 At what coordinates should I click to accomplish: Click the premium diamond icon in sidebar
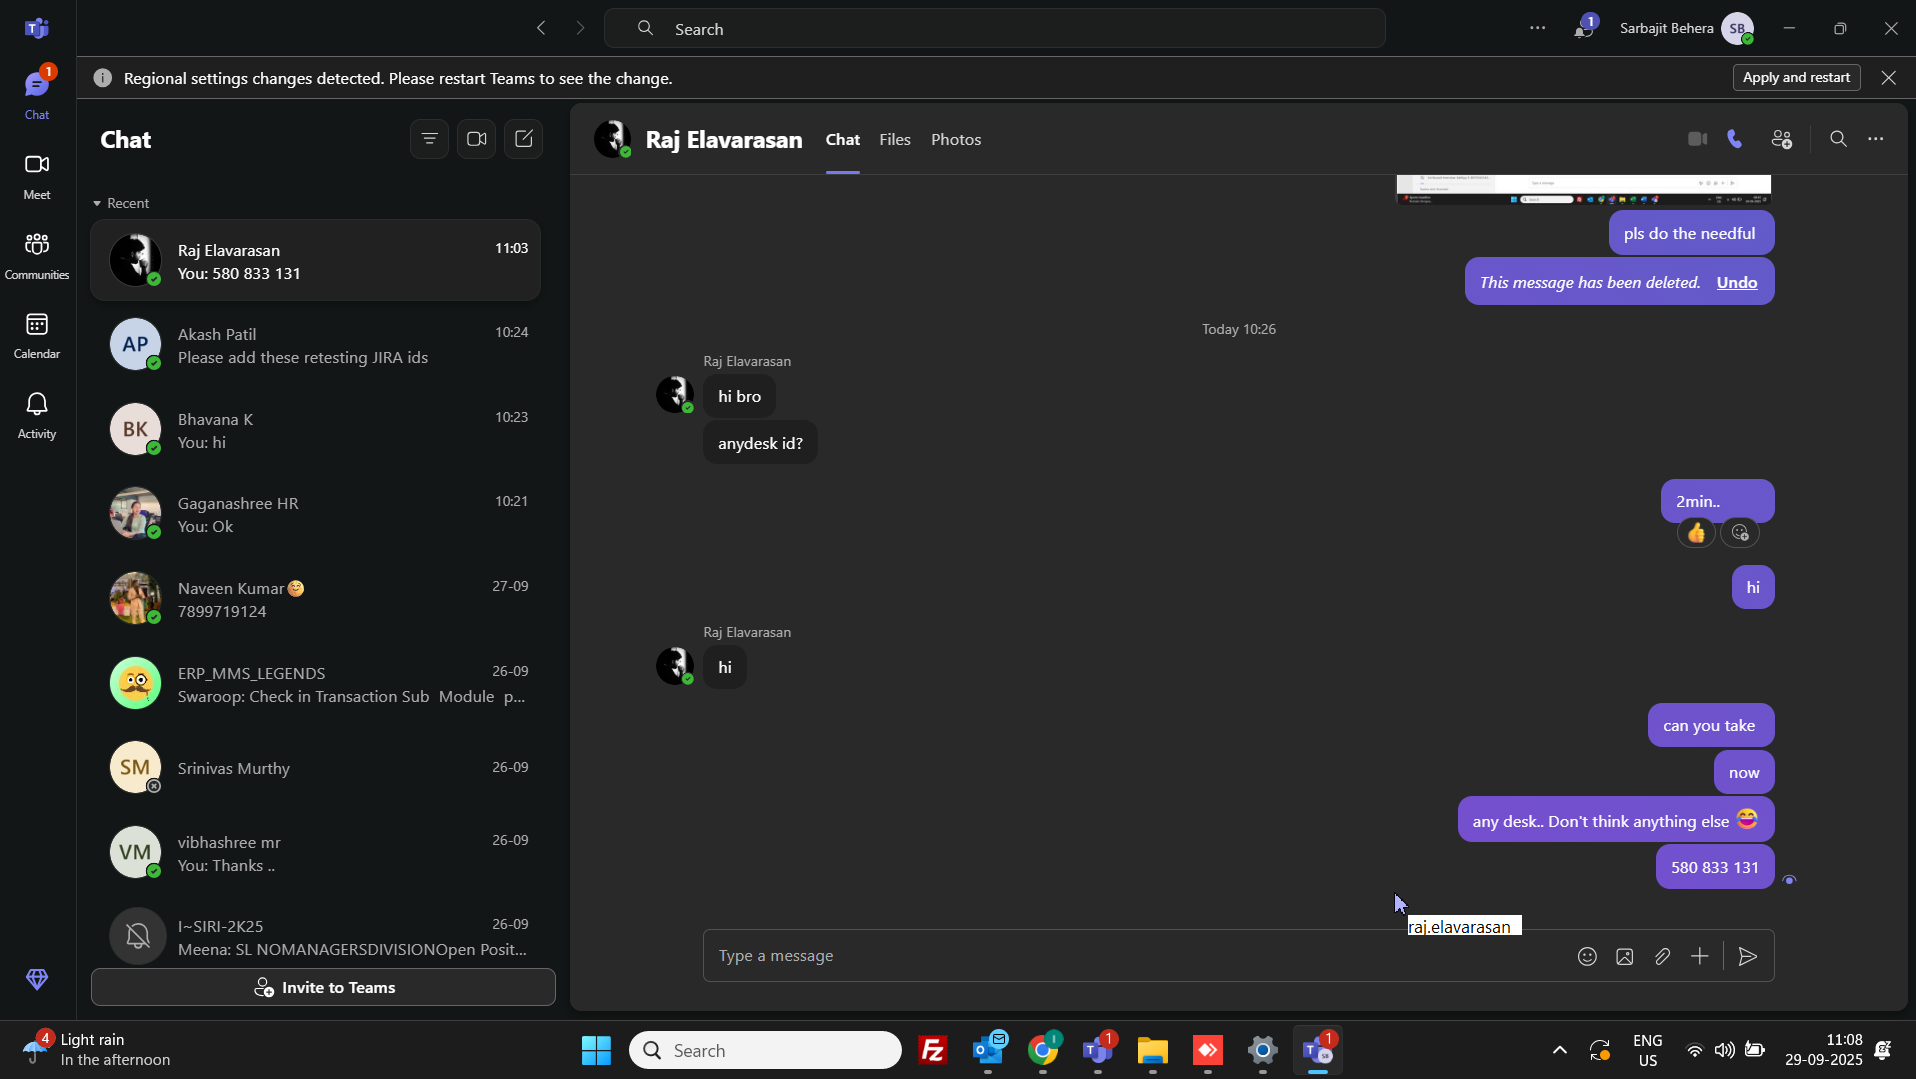[37, 980]
